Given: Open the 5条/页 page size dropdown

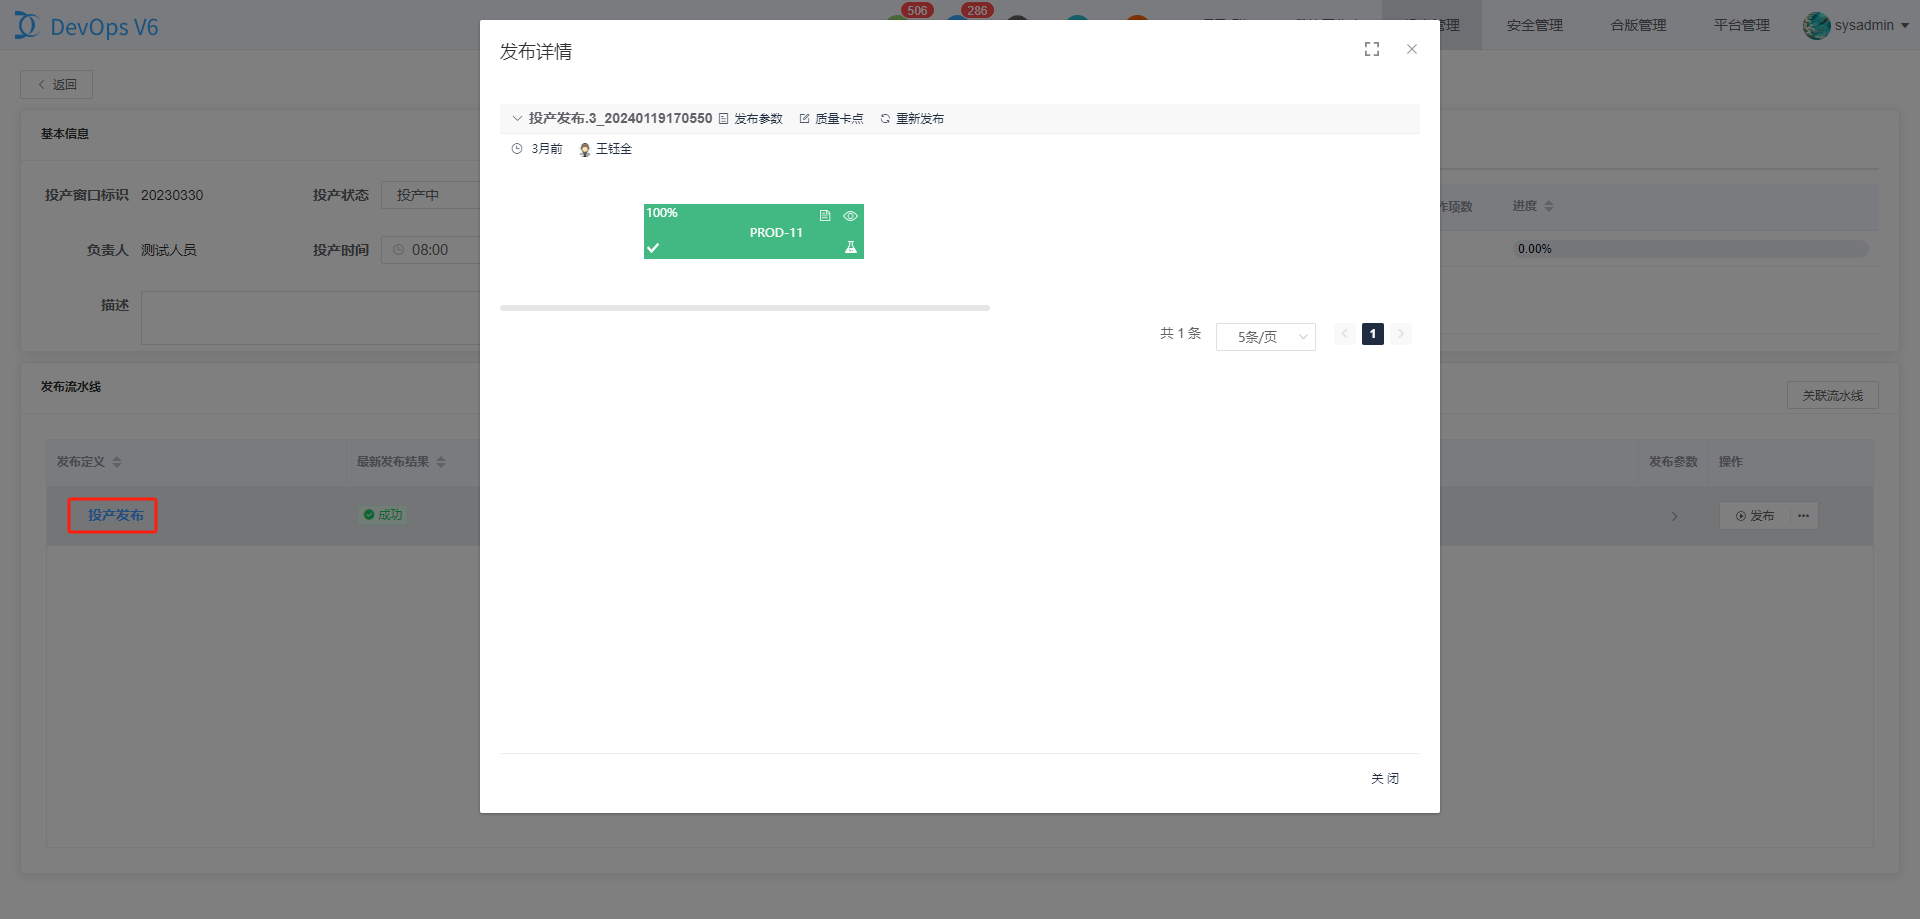Looking at the screenshot, I should click(x=1265, y=337).
